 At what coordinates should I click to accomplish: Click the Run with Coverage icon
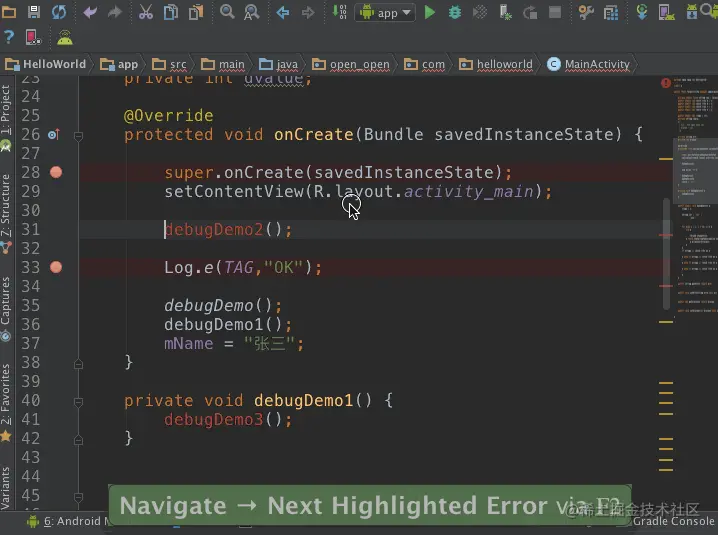480,12
